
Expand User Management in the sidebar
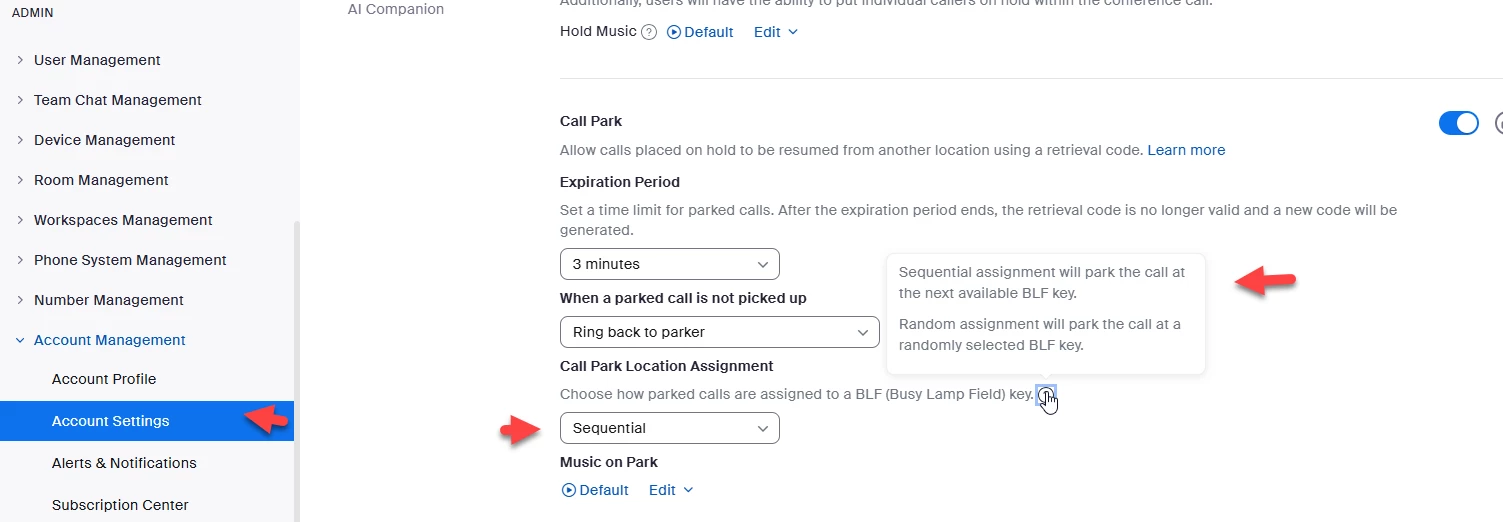click(97, 60)
